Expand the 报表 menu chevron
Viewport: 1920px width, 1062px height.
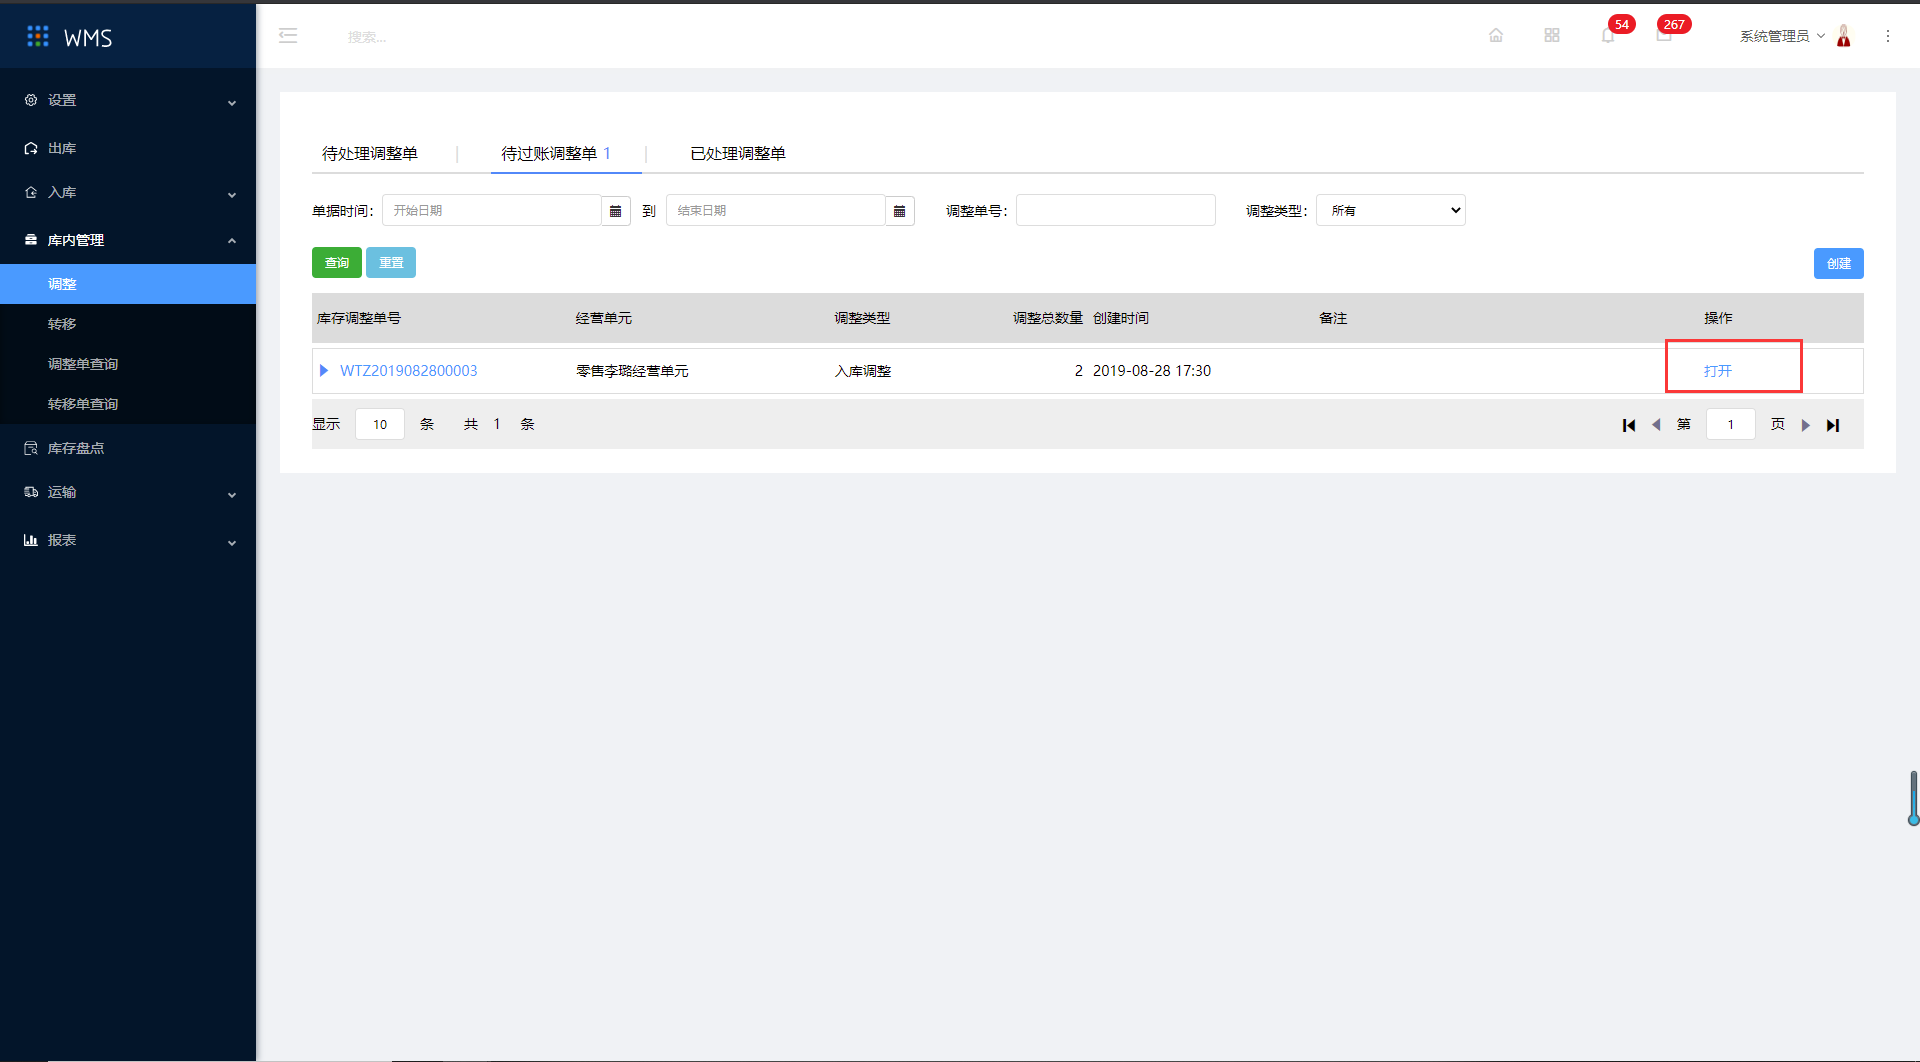(x=232, y=542)
